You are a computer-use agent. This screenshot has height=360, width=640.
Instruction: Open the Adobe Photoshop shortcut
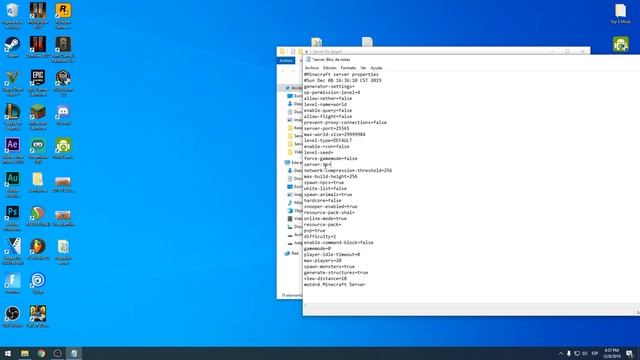coord(12,218)
